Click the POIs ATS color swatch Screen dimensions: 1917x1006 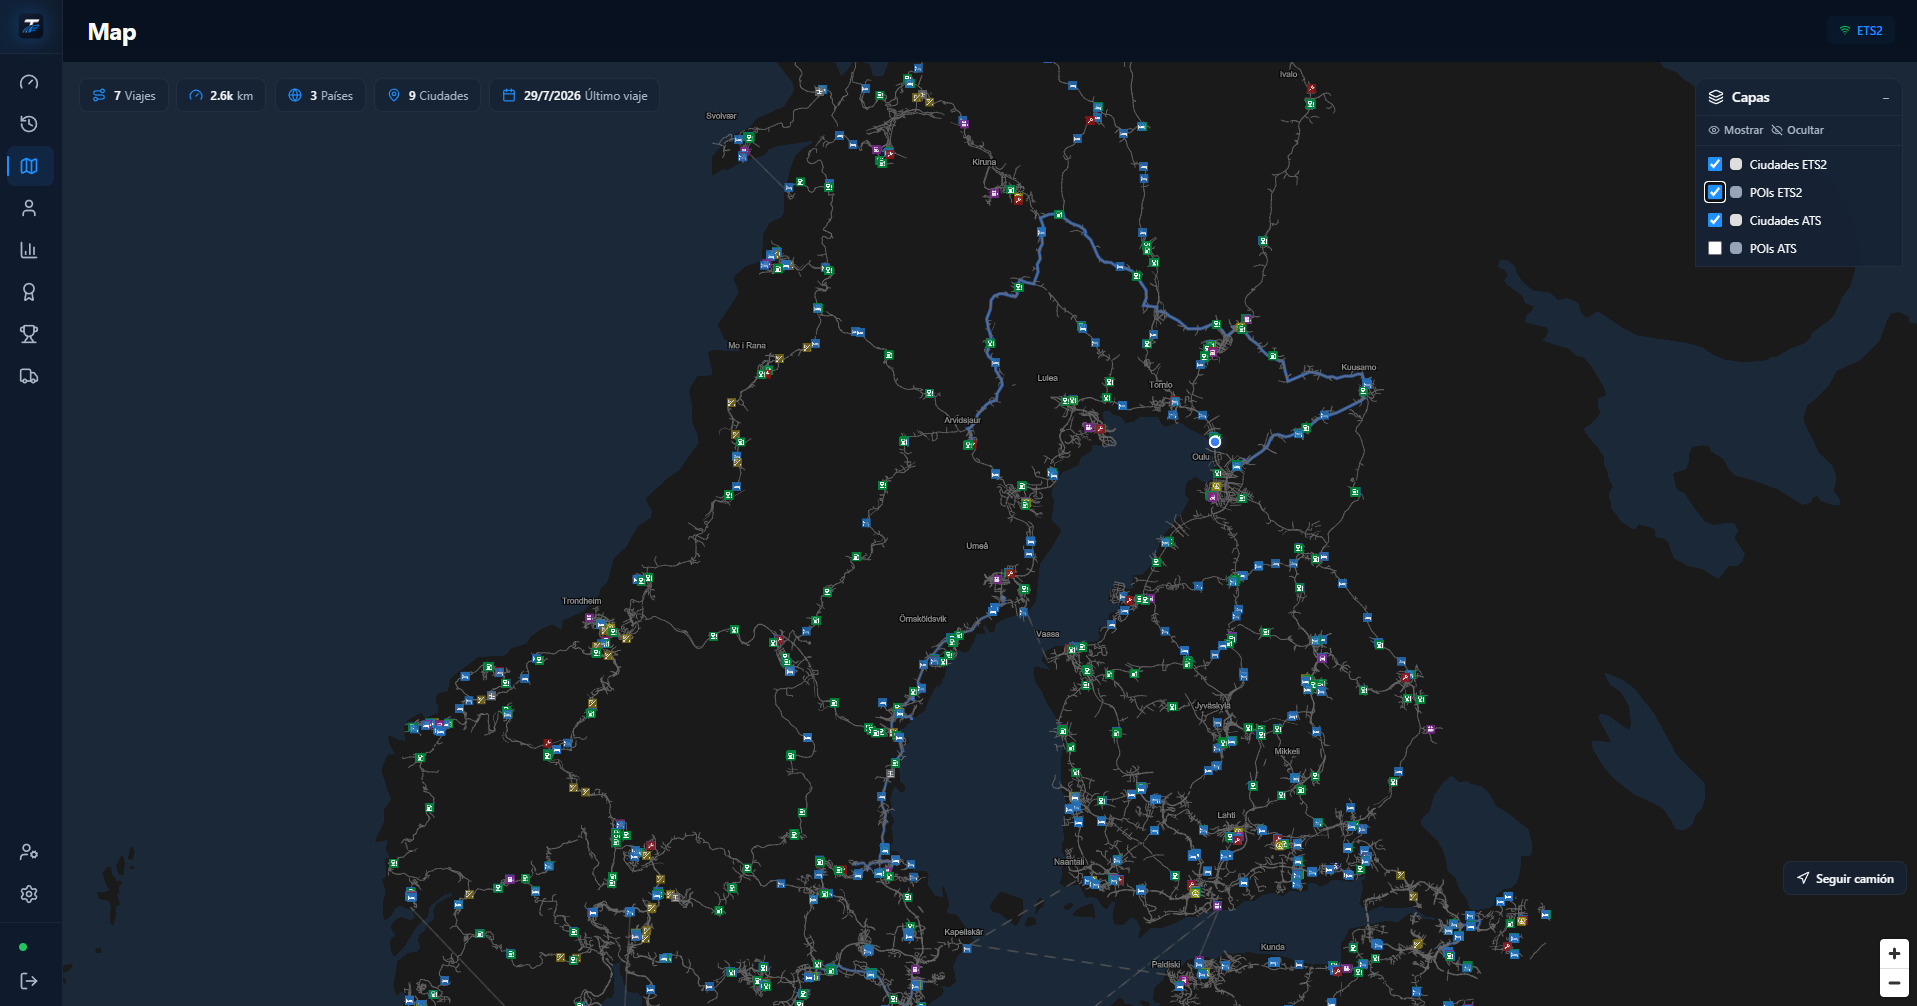click(1736, 248)
